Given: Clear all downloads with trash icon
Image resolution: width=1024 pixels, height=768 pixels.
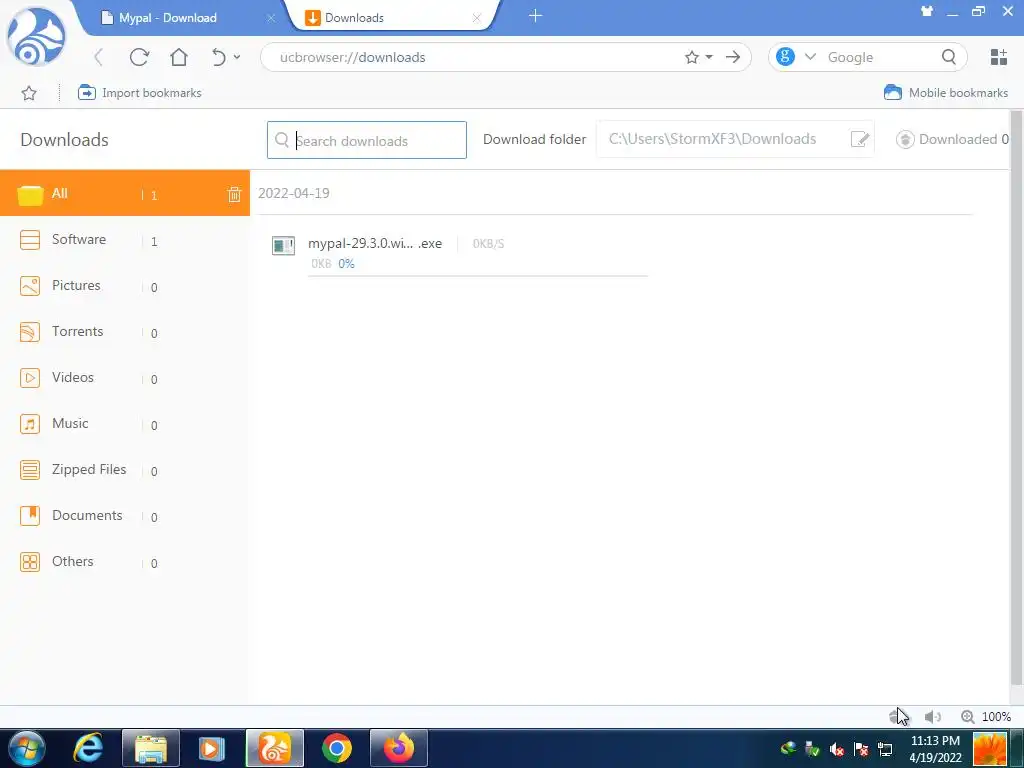Looking at the screenshot, I should click(234, 194).
